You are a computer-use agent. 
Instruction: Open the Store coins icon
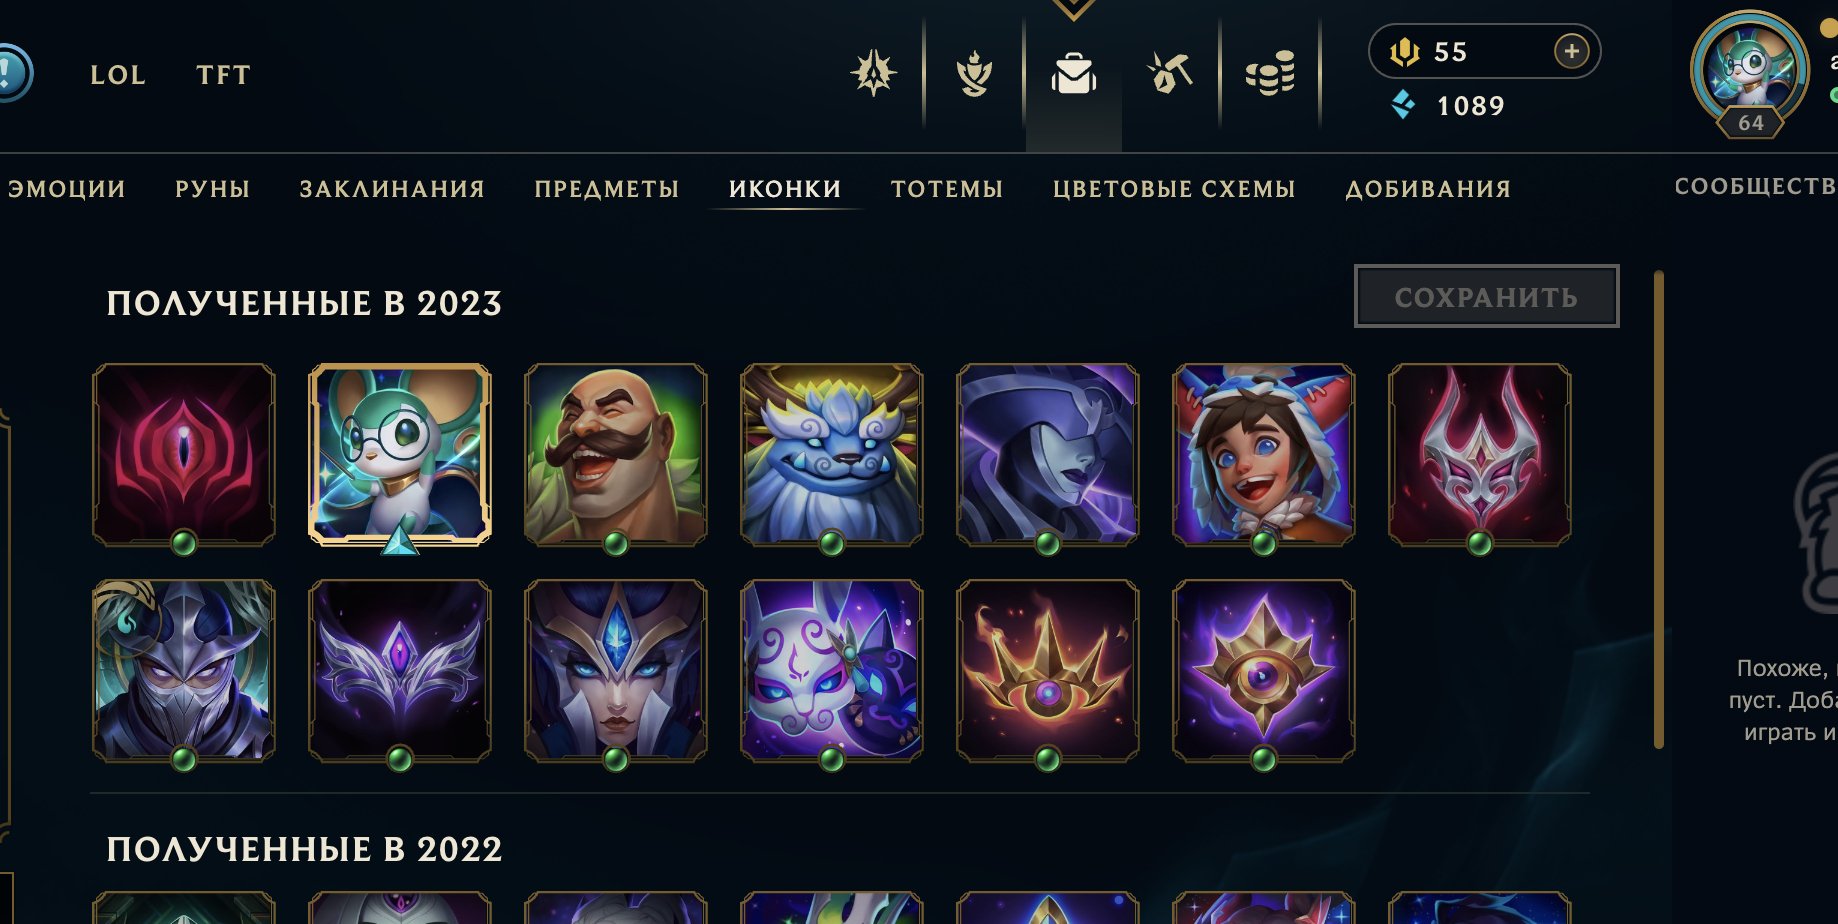1270,73
